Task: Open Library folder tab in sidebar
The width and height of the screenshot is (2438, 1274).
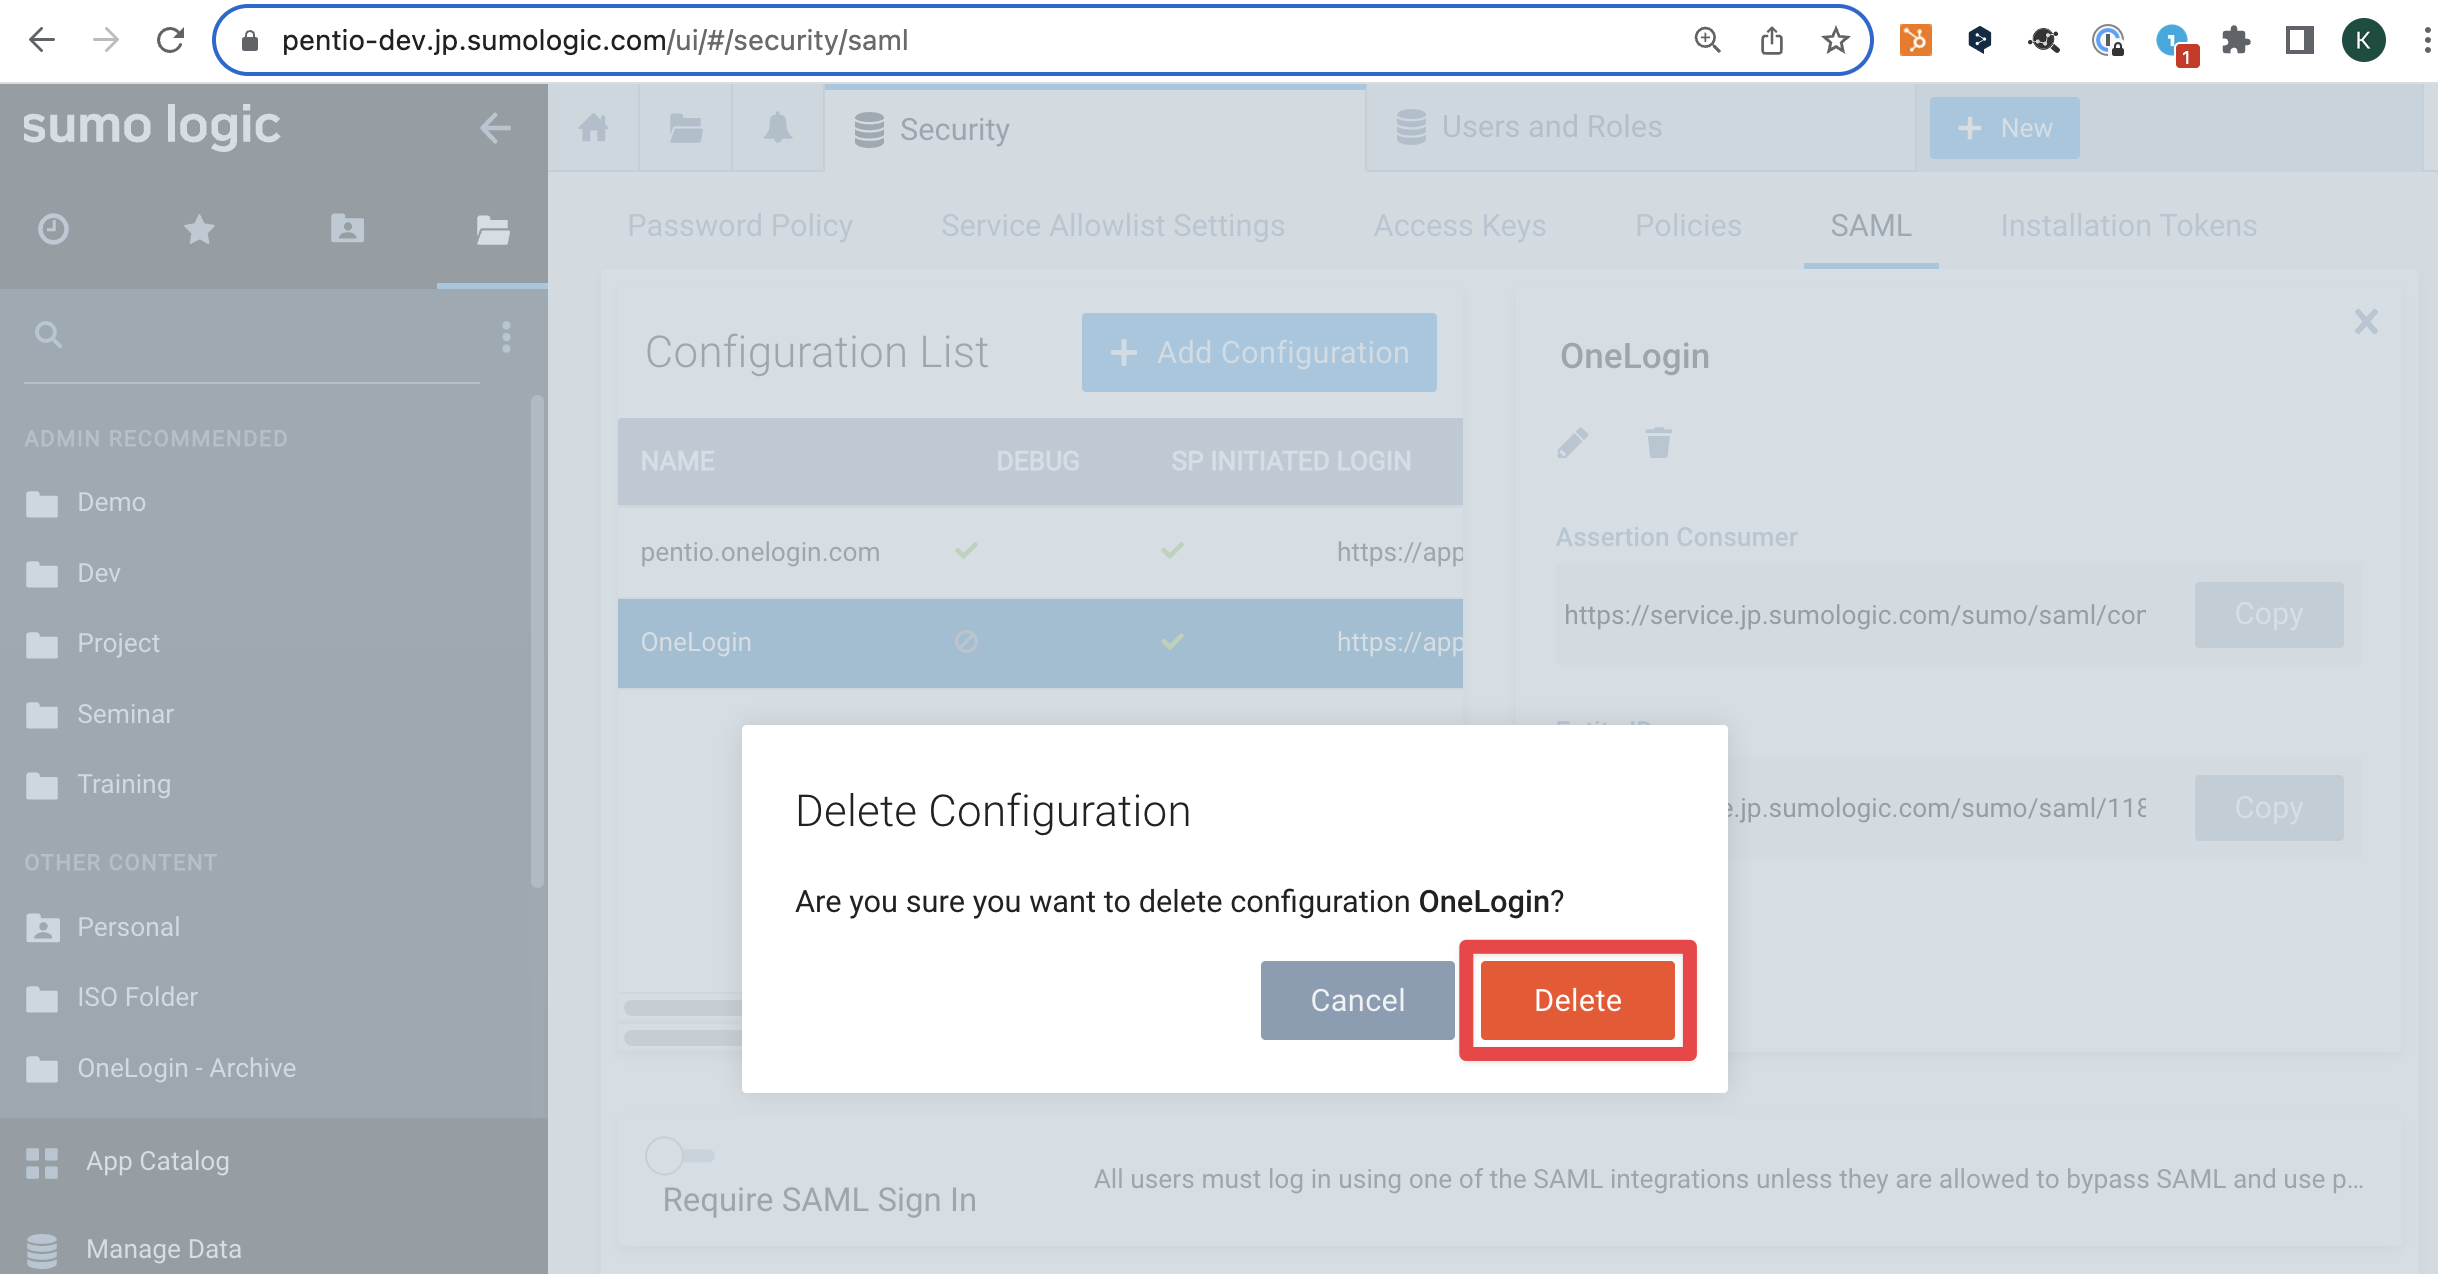Action: tap(493, 229)
